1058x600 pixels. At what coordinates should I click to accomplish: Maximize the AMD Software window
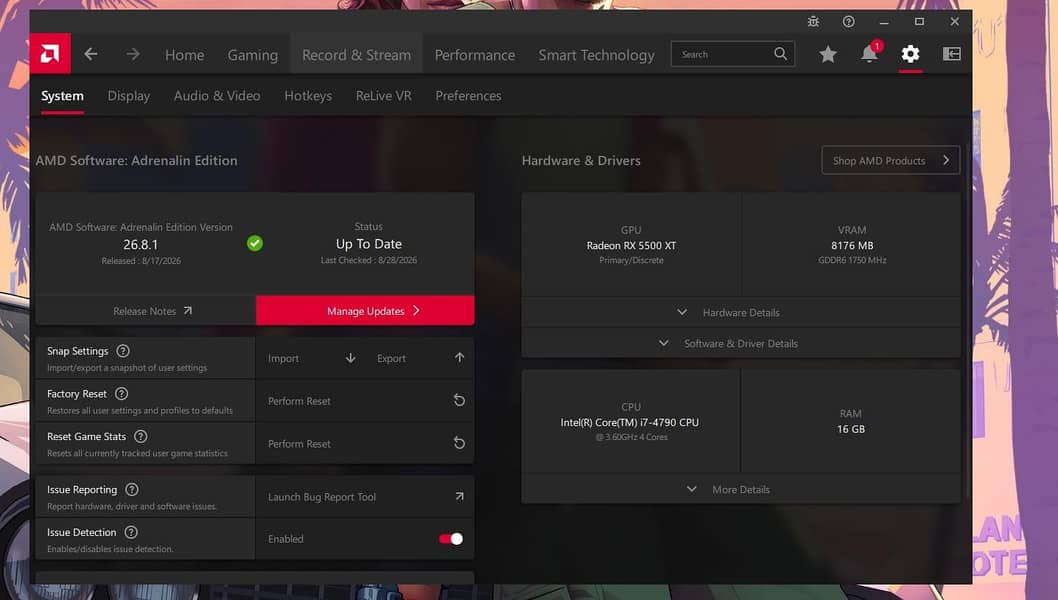(x=919, y=22)
